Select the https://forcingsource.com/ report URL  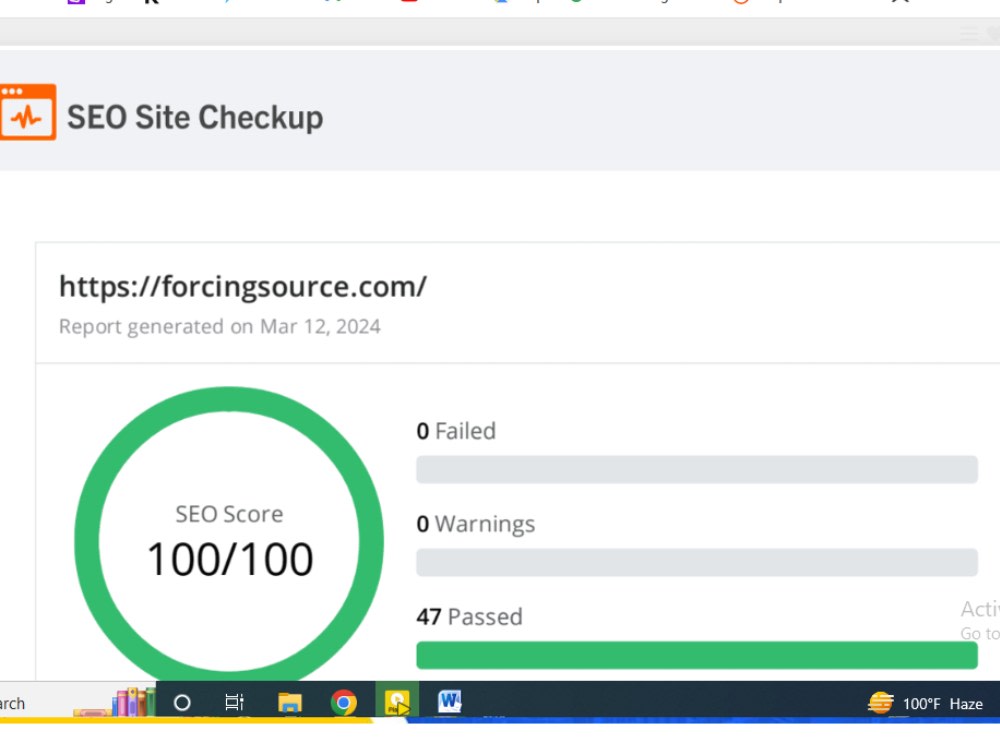[x=243, y=286]
